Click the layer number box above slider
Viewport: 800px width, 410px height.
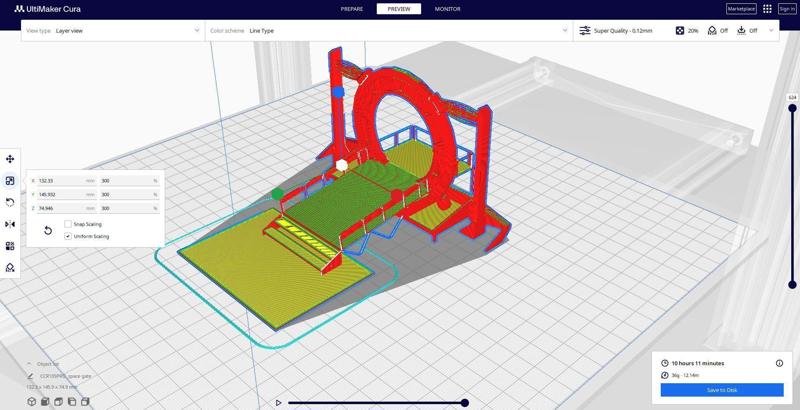coord(792,97)
